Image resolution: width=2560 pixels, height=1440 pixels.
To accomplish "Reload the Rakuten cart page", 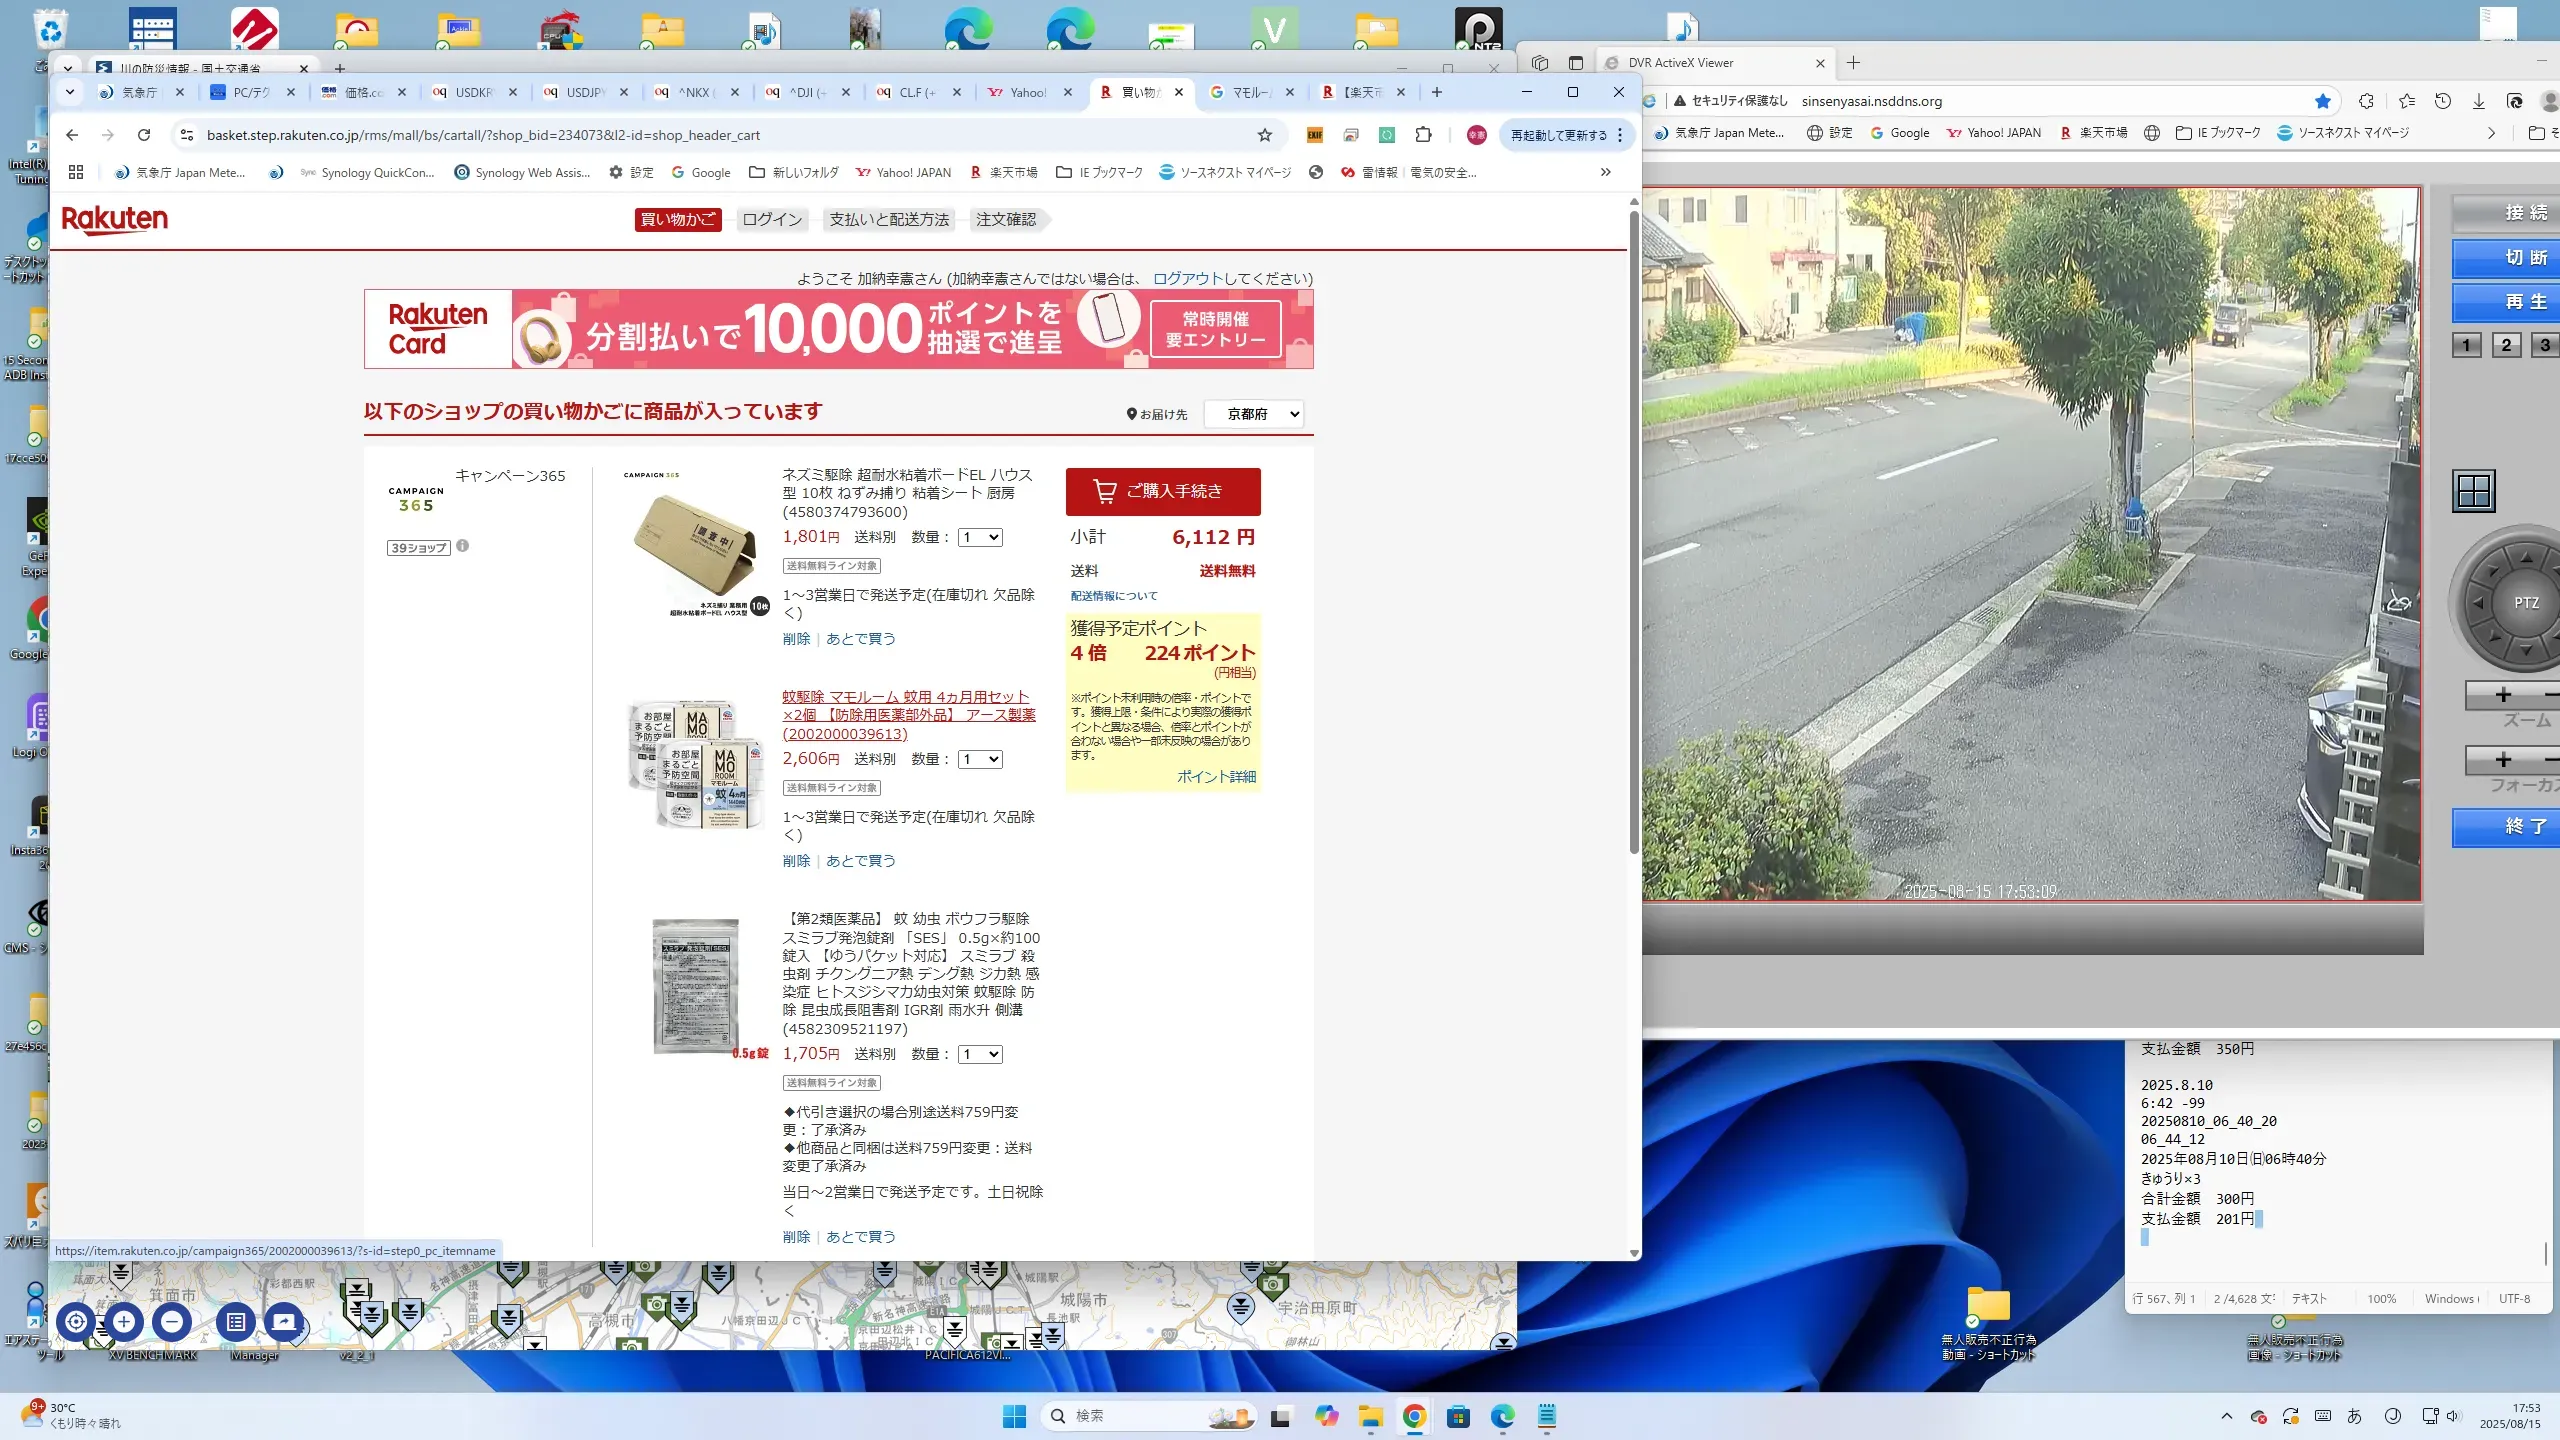I will pos(144,135).
